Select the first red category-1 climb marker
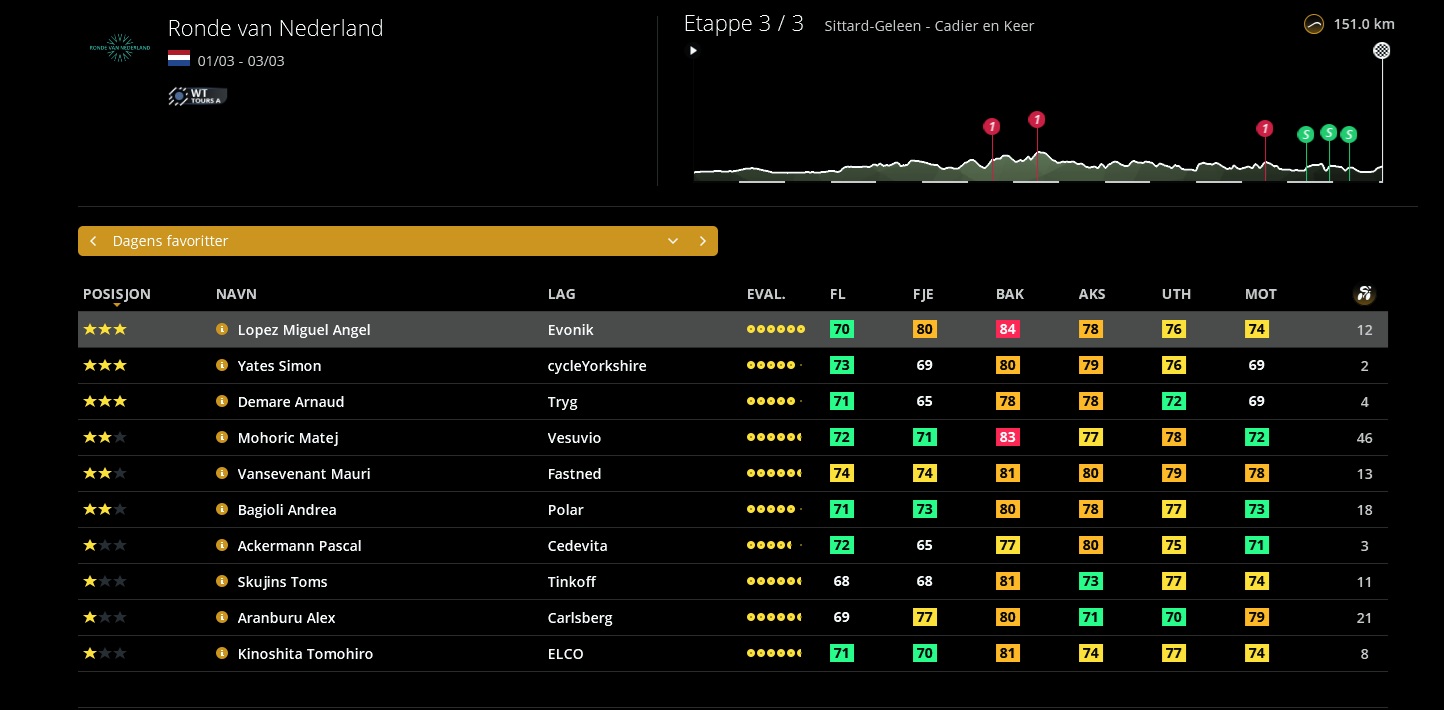The height and width of the screenshot is (710, 1444). [x=992, y=127]
